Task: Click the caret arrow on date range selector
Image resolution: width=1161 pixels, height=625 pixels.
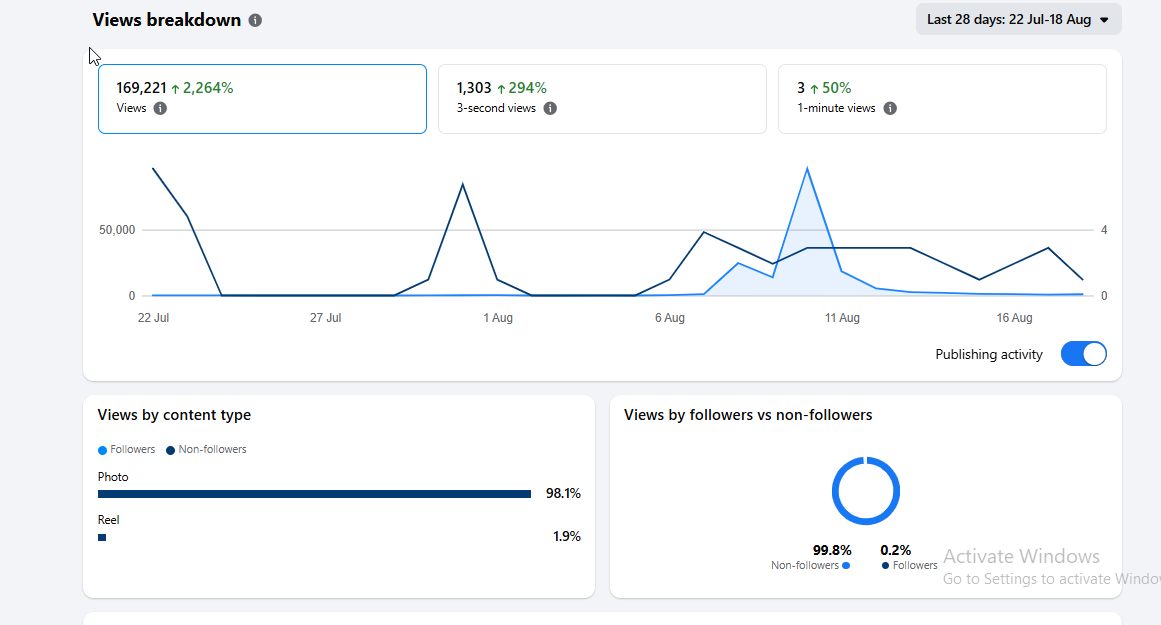Action: click(1104, 20)
